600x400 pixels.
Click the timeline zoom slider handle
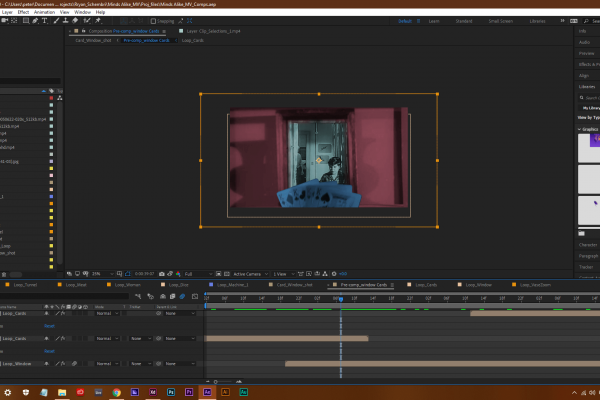coord(215,382)
